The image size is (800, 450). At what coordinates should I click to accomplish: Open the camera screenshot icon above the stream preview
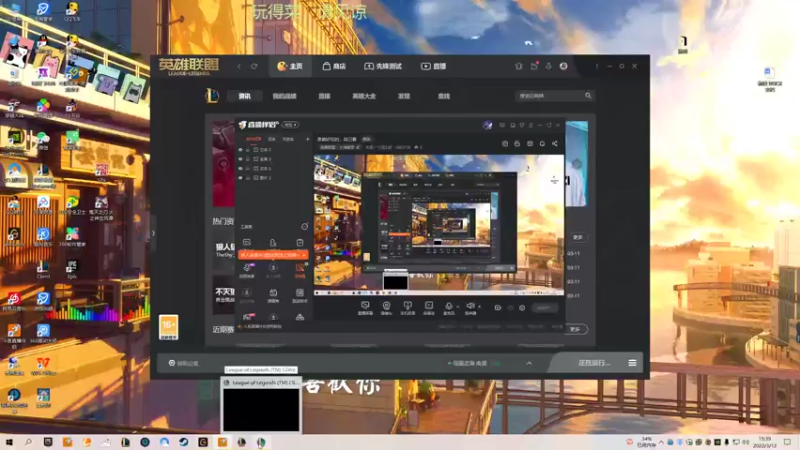coord(505,144)
